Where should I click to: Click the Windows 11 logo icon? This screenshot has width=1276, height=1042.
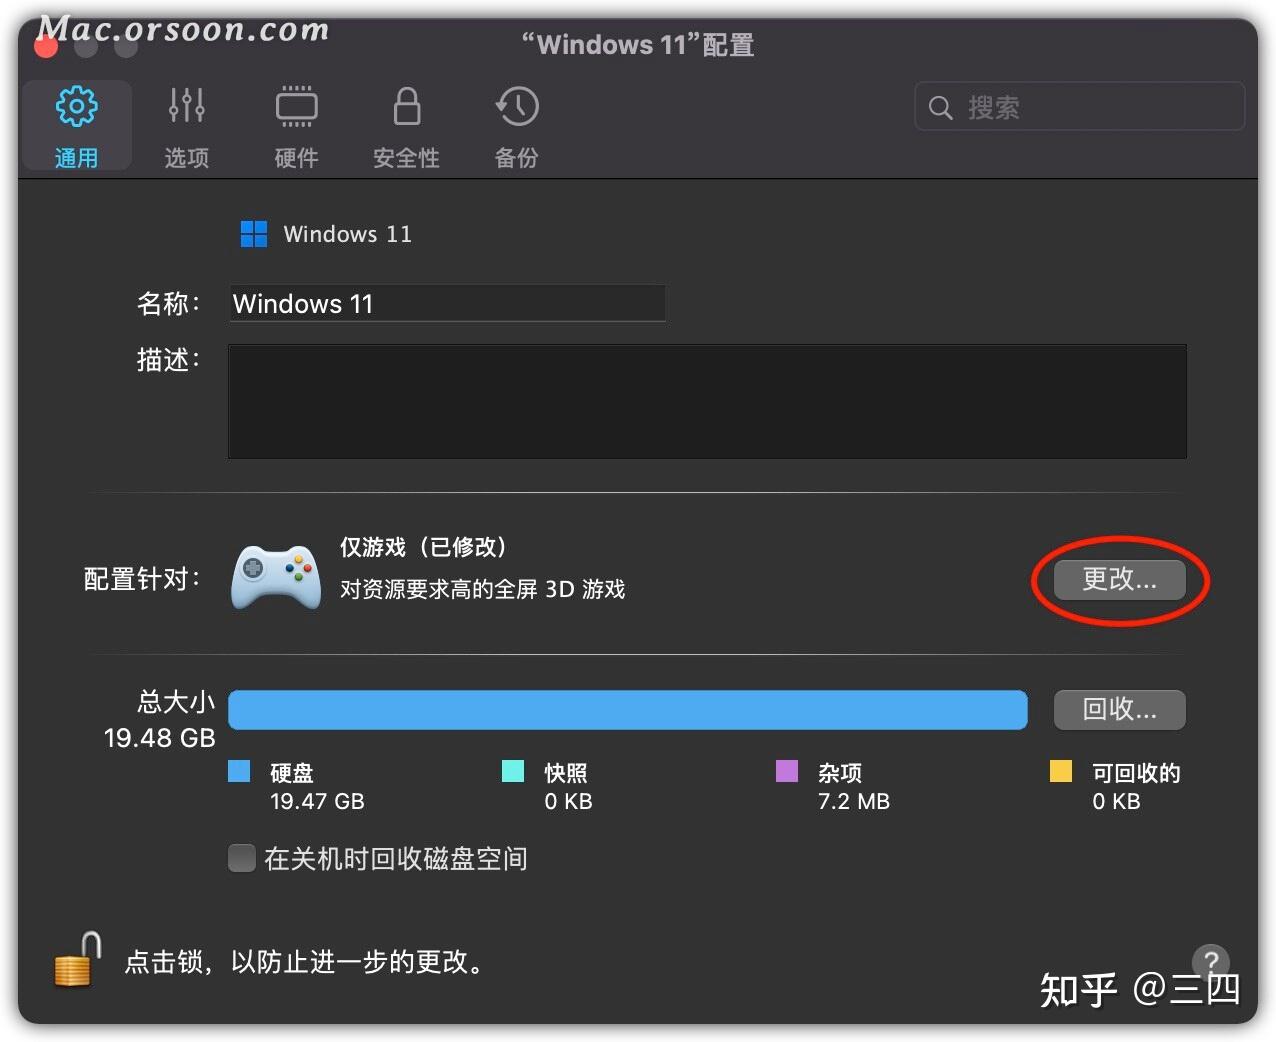click(254, 234)
